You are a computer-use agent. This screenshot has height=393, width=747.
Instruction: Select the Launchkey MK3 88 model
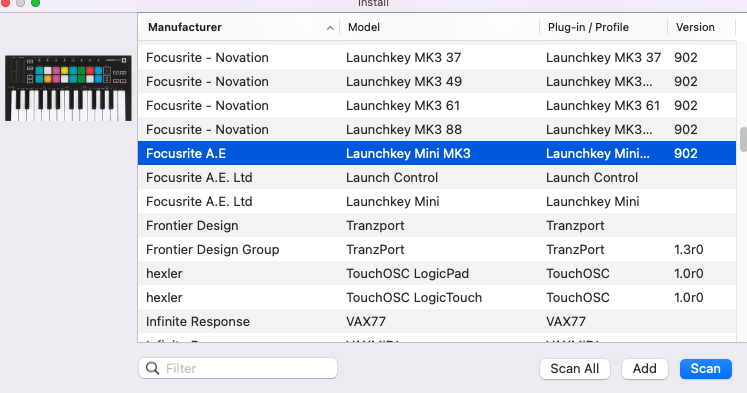(x=404, y=130)
